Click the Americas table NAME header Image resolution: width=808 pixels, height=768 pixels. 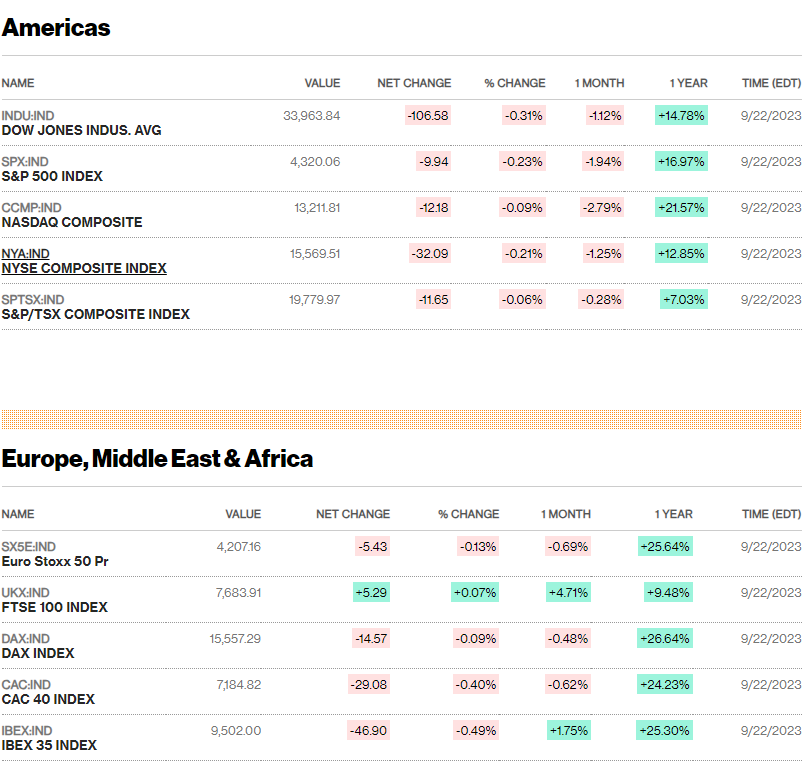pyautogui.click(x=18, y=83)
